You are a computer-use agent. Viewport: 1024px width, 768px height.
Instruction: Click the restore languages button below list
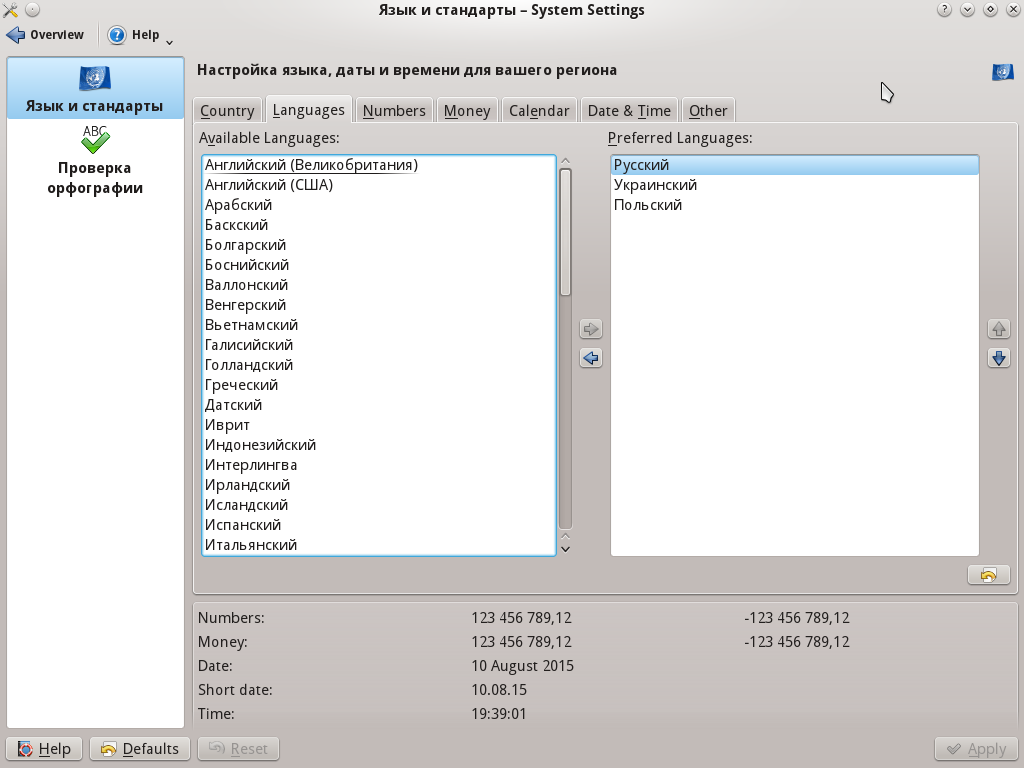point(988,575)
